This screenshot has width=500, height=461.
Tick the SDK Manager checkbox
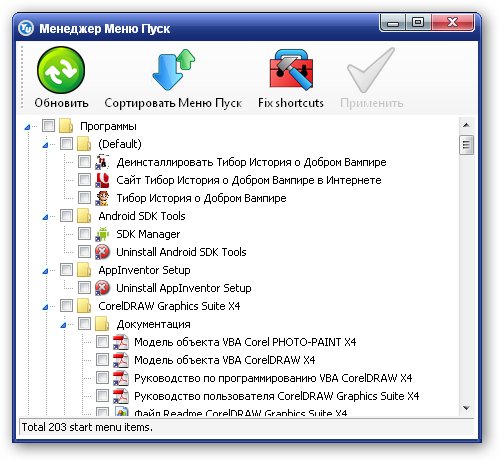coord(84,234)
